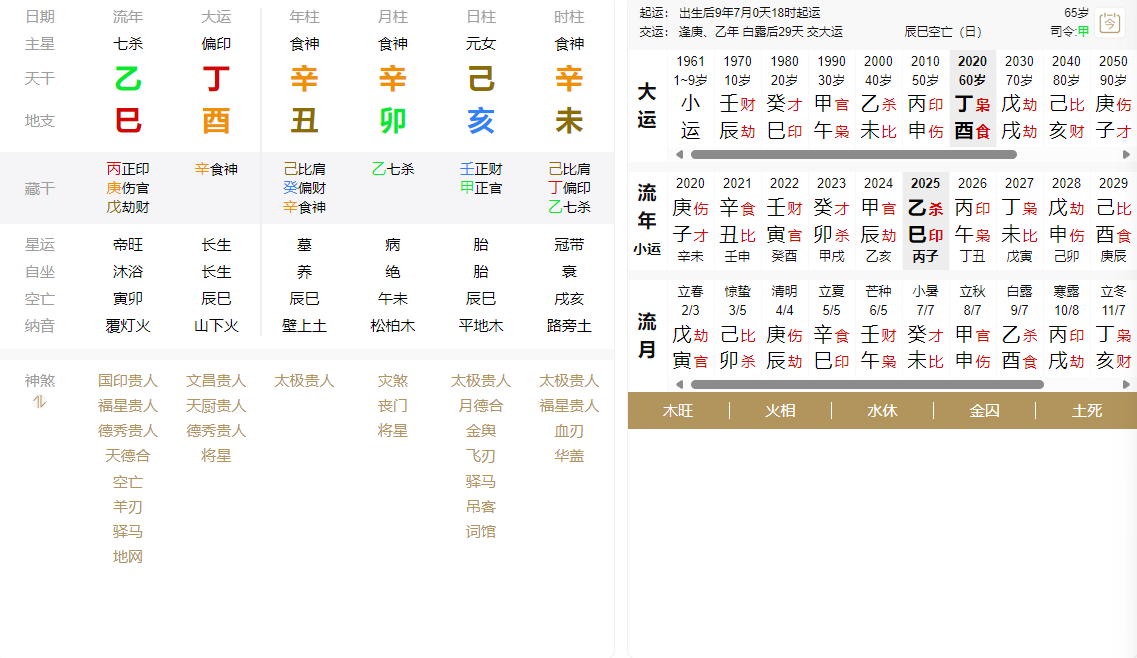This screenshot has width=1137, height=658.
Task: Toggle the 神煞 sort arrows icon
Action: point(40,402)
